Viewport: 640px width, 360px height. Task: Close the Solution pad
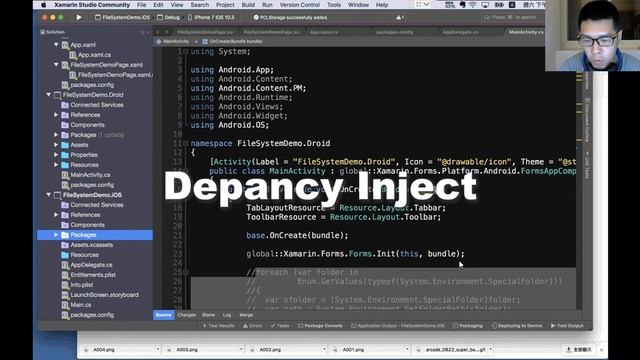[148, 32]
